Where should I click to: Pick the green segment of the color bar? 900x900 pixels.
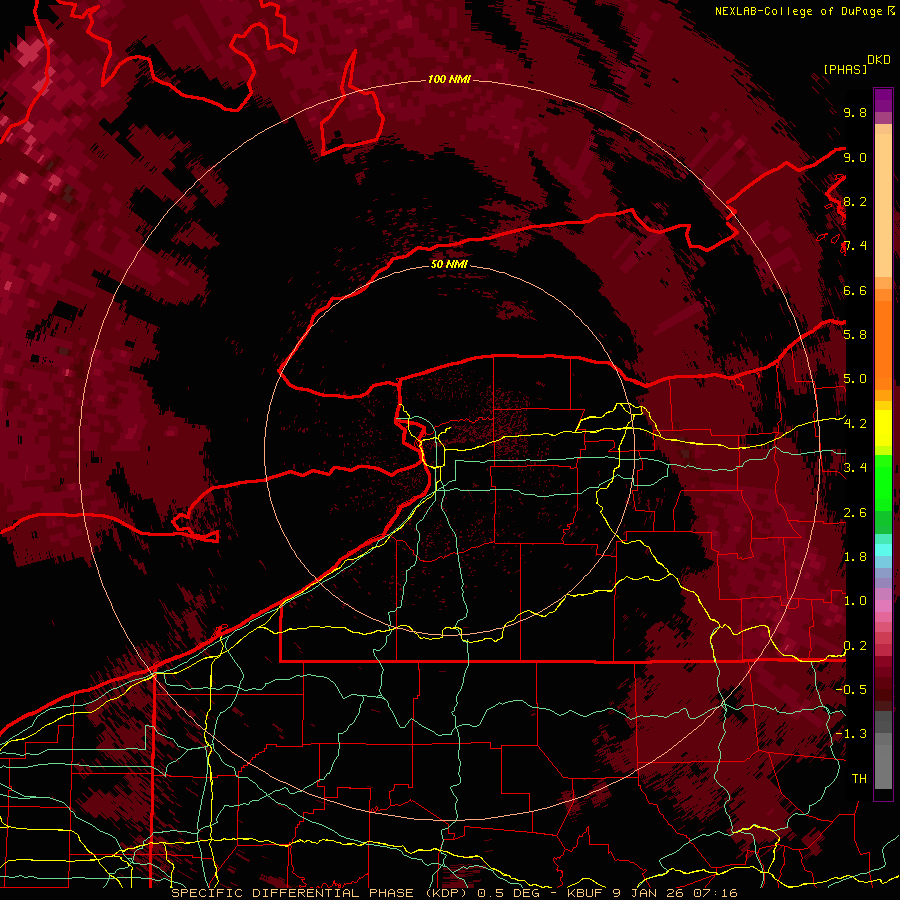click(883, 482)
